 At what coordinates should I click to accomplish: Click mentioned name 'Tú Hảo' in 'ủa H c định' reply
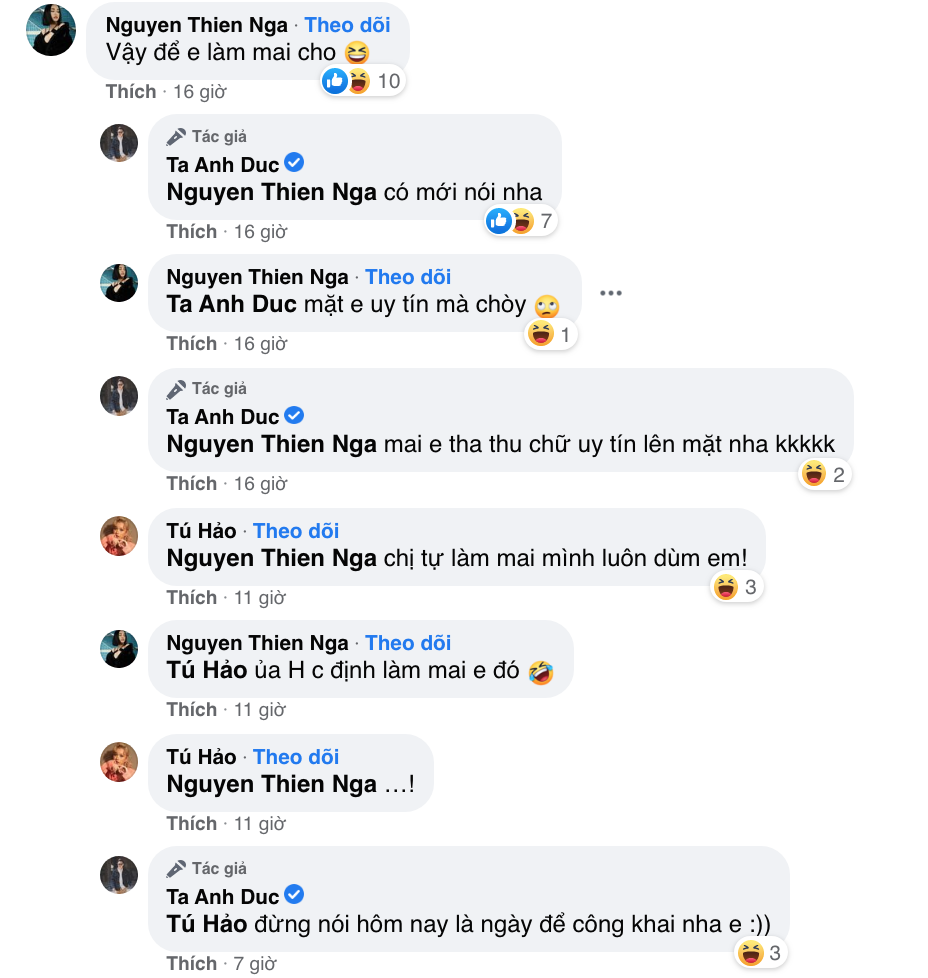pos(206,672)
